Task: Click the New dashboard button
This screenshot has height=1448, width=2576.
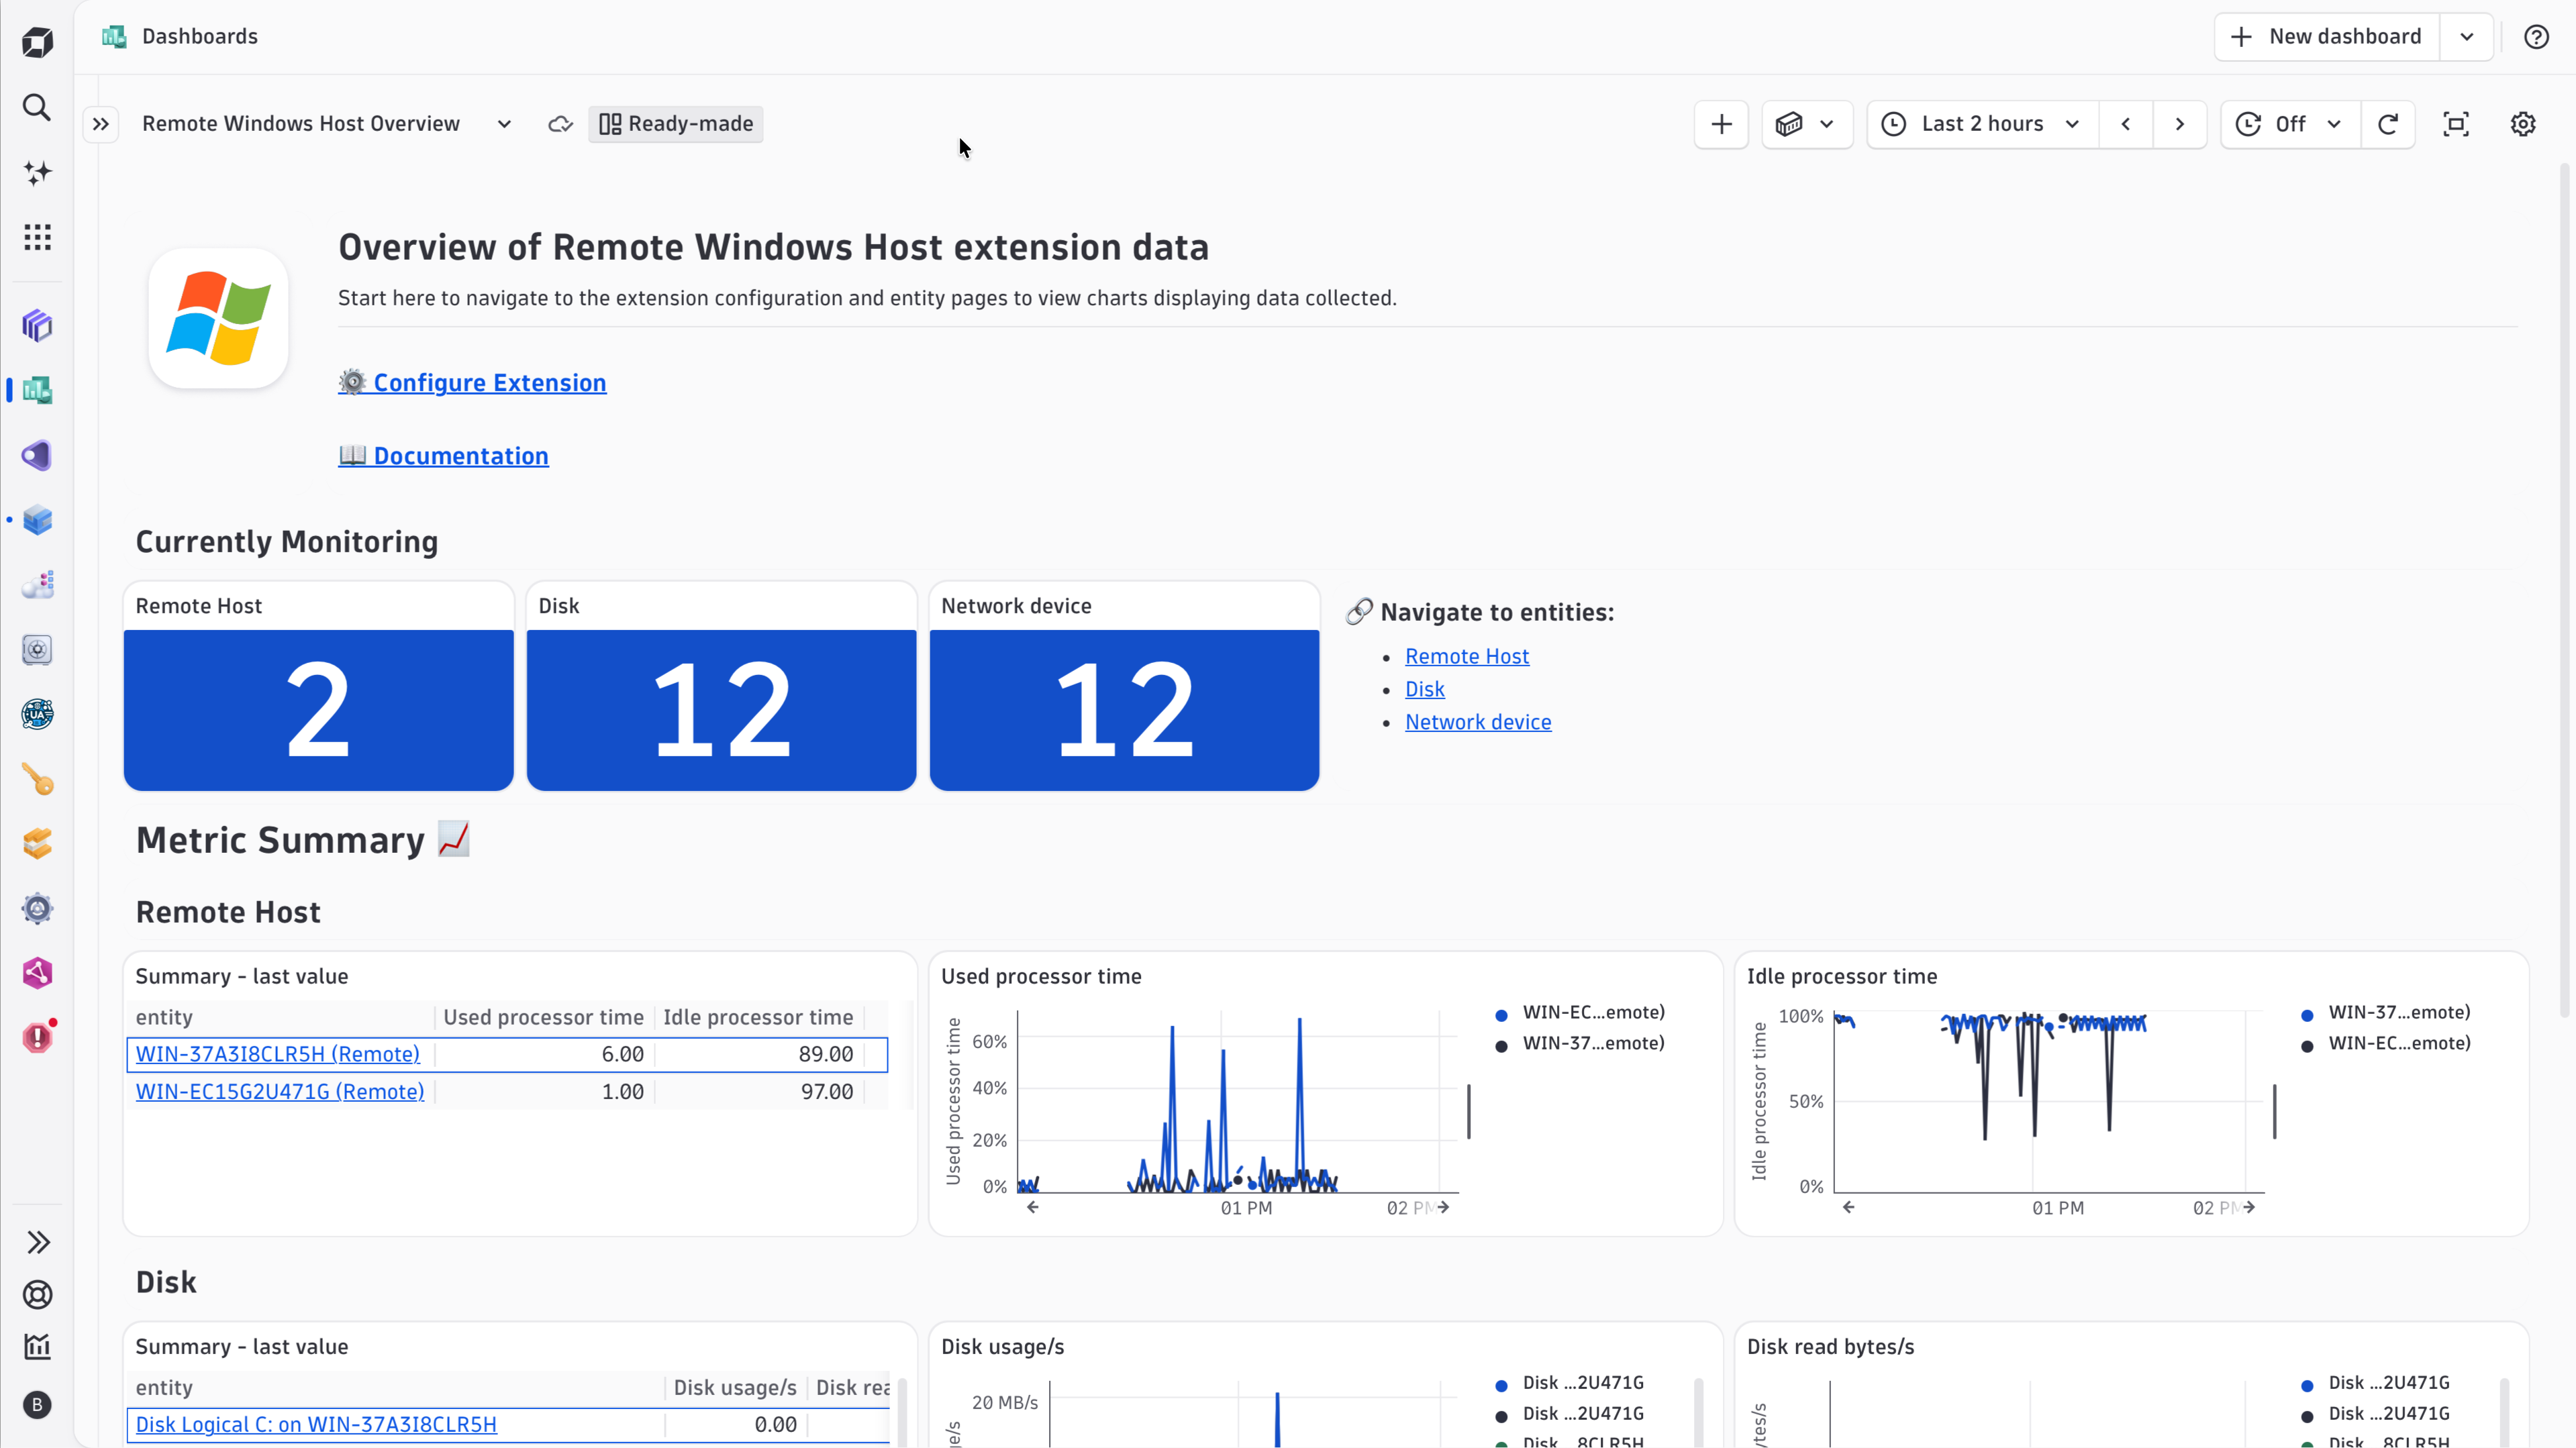Action: click(x=2326, y=37)
